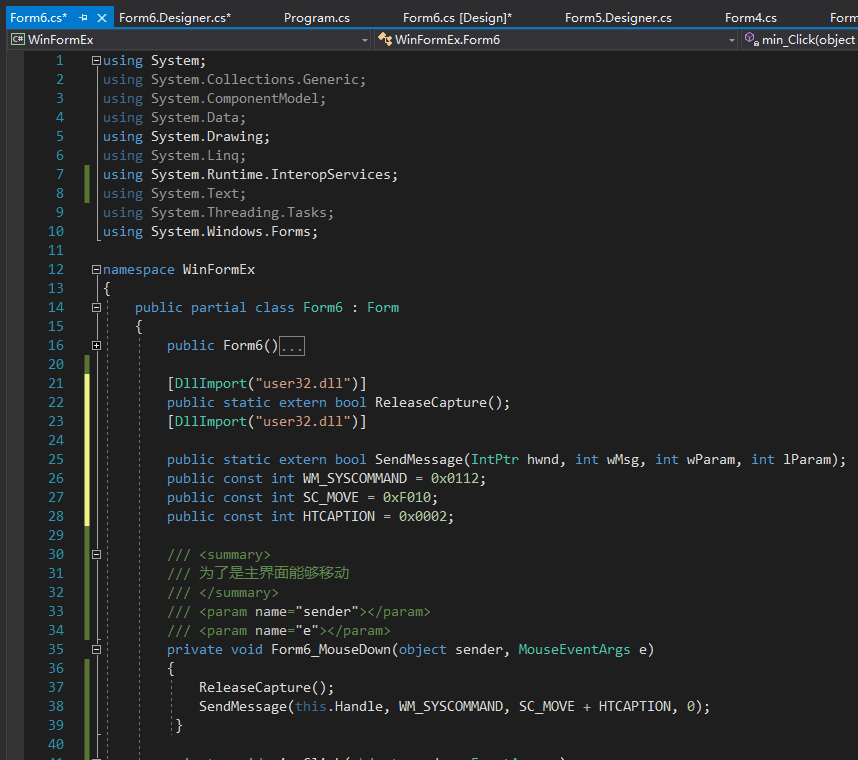Click the 'WM_SYSCOMMAND' constant declaration

355,479
